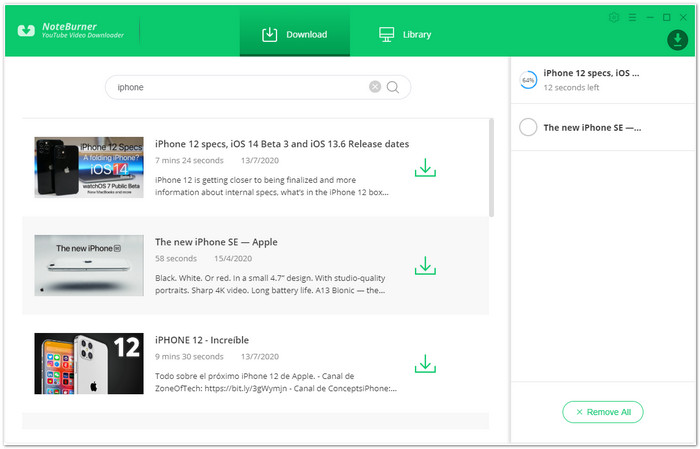Click '9 mins 30 seconds' duration text
The height and width of the screenshot is (449, 700).
point(189,357)
